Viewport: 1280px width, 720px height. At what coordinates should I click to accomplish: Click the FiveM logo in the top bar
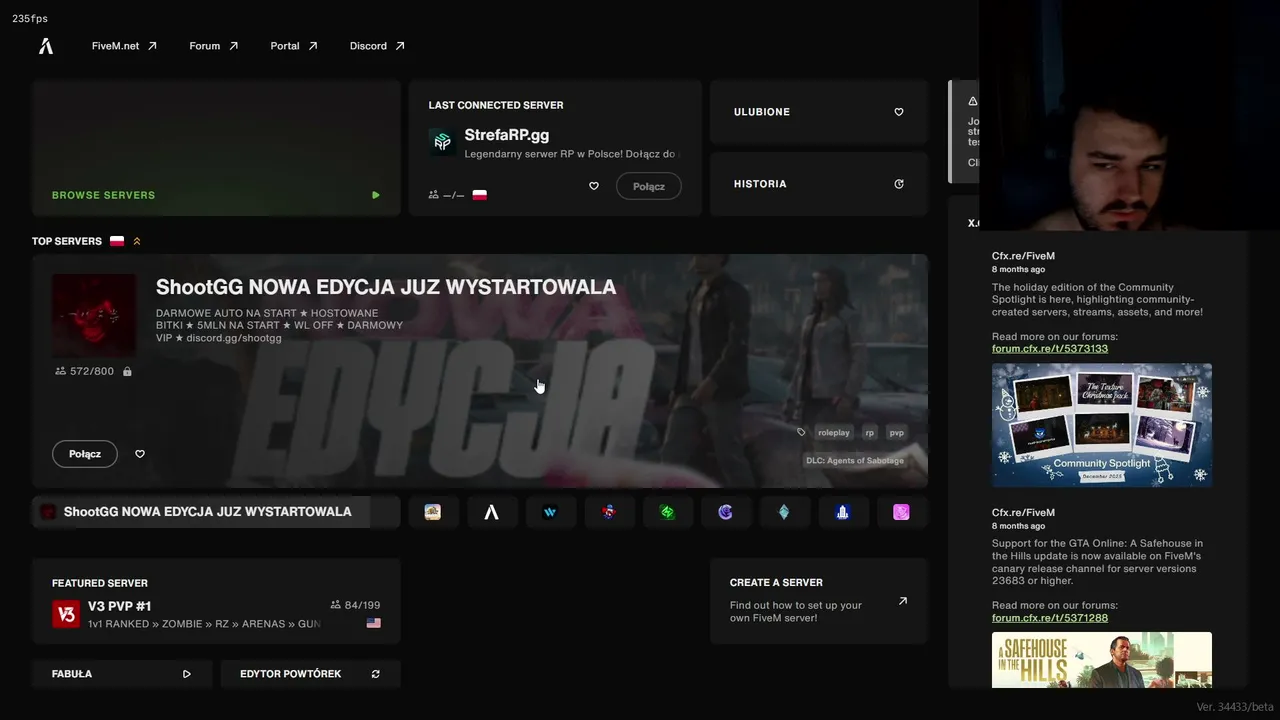point(46,46)
